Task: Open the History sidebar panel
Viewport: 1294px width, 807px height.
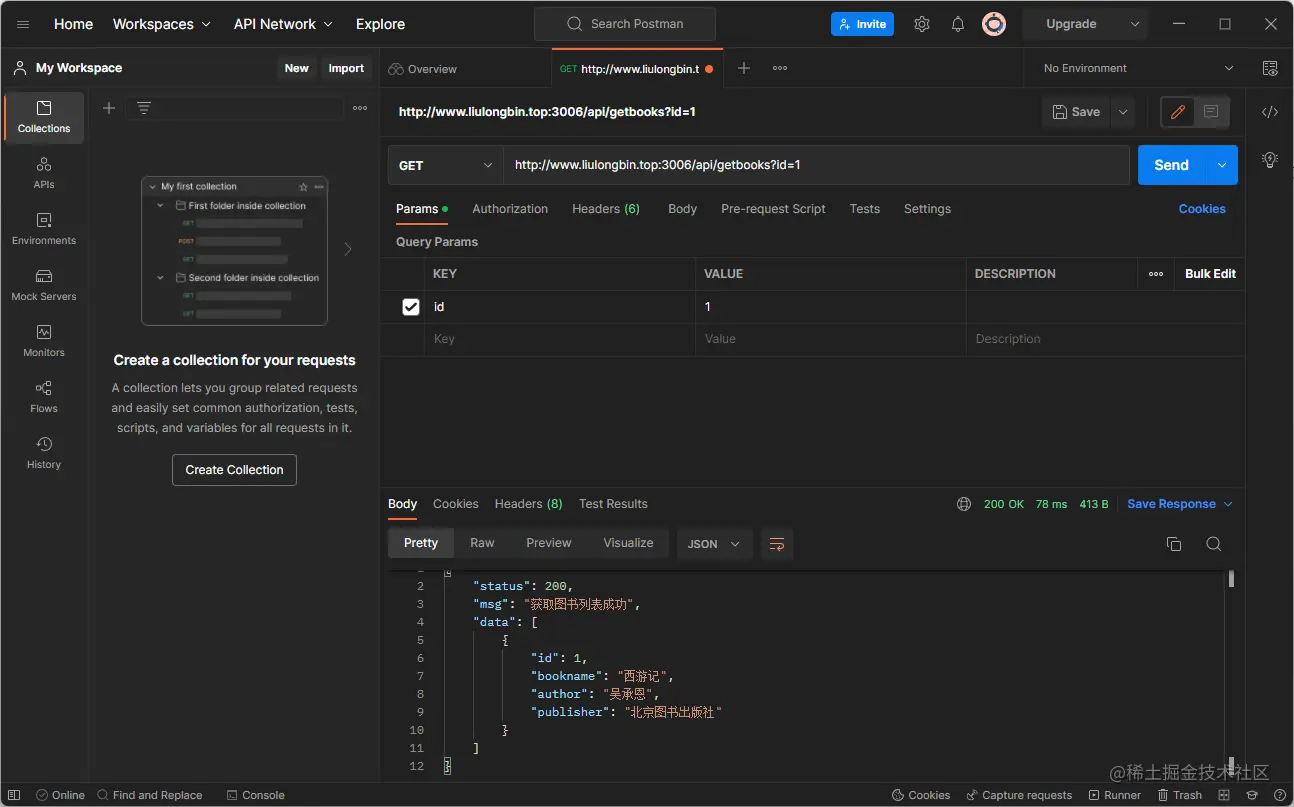Action: [x=44, y=453]
